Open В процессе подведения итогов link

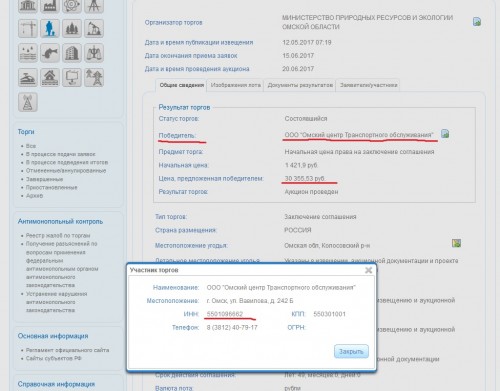pos(67,162)
